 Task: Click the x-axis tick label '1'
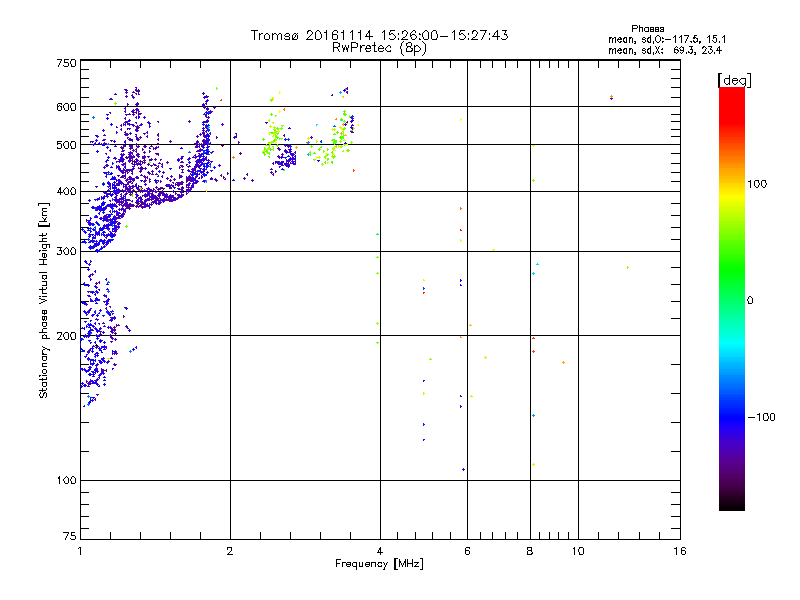[80, 551]
